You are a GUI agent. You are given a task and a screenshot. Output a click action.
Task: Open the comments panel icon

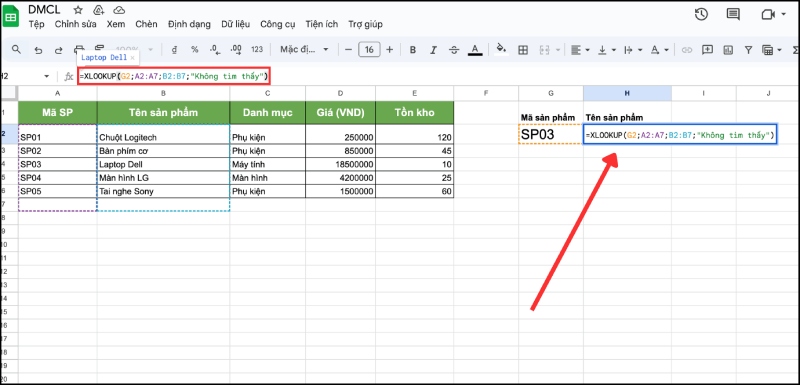click(733, 14)
